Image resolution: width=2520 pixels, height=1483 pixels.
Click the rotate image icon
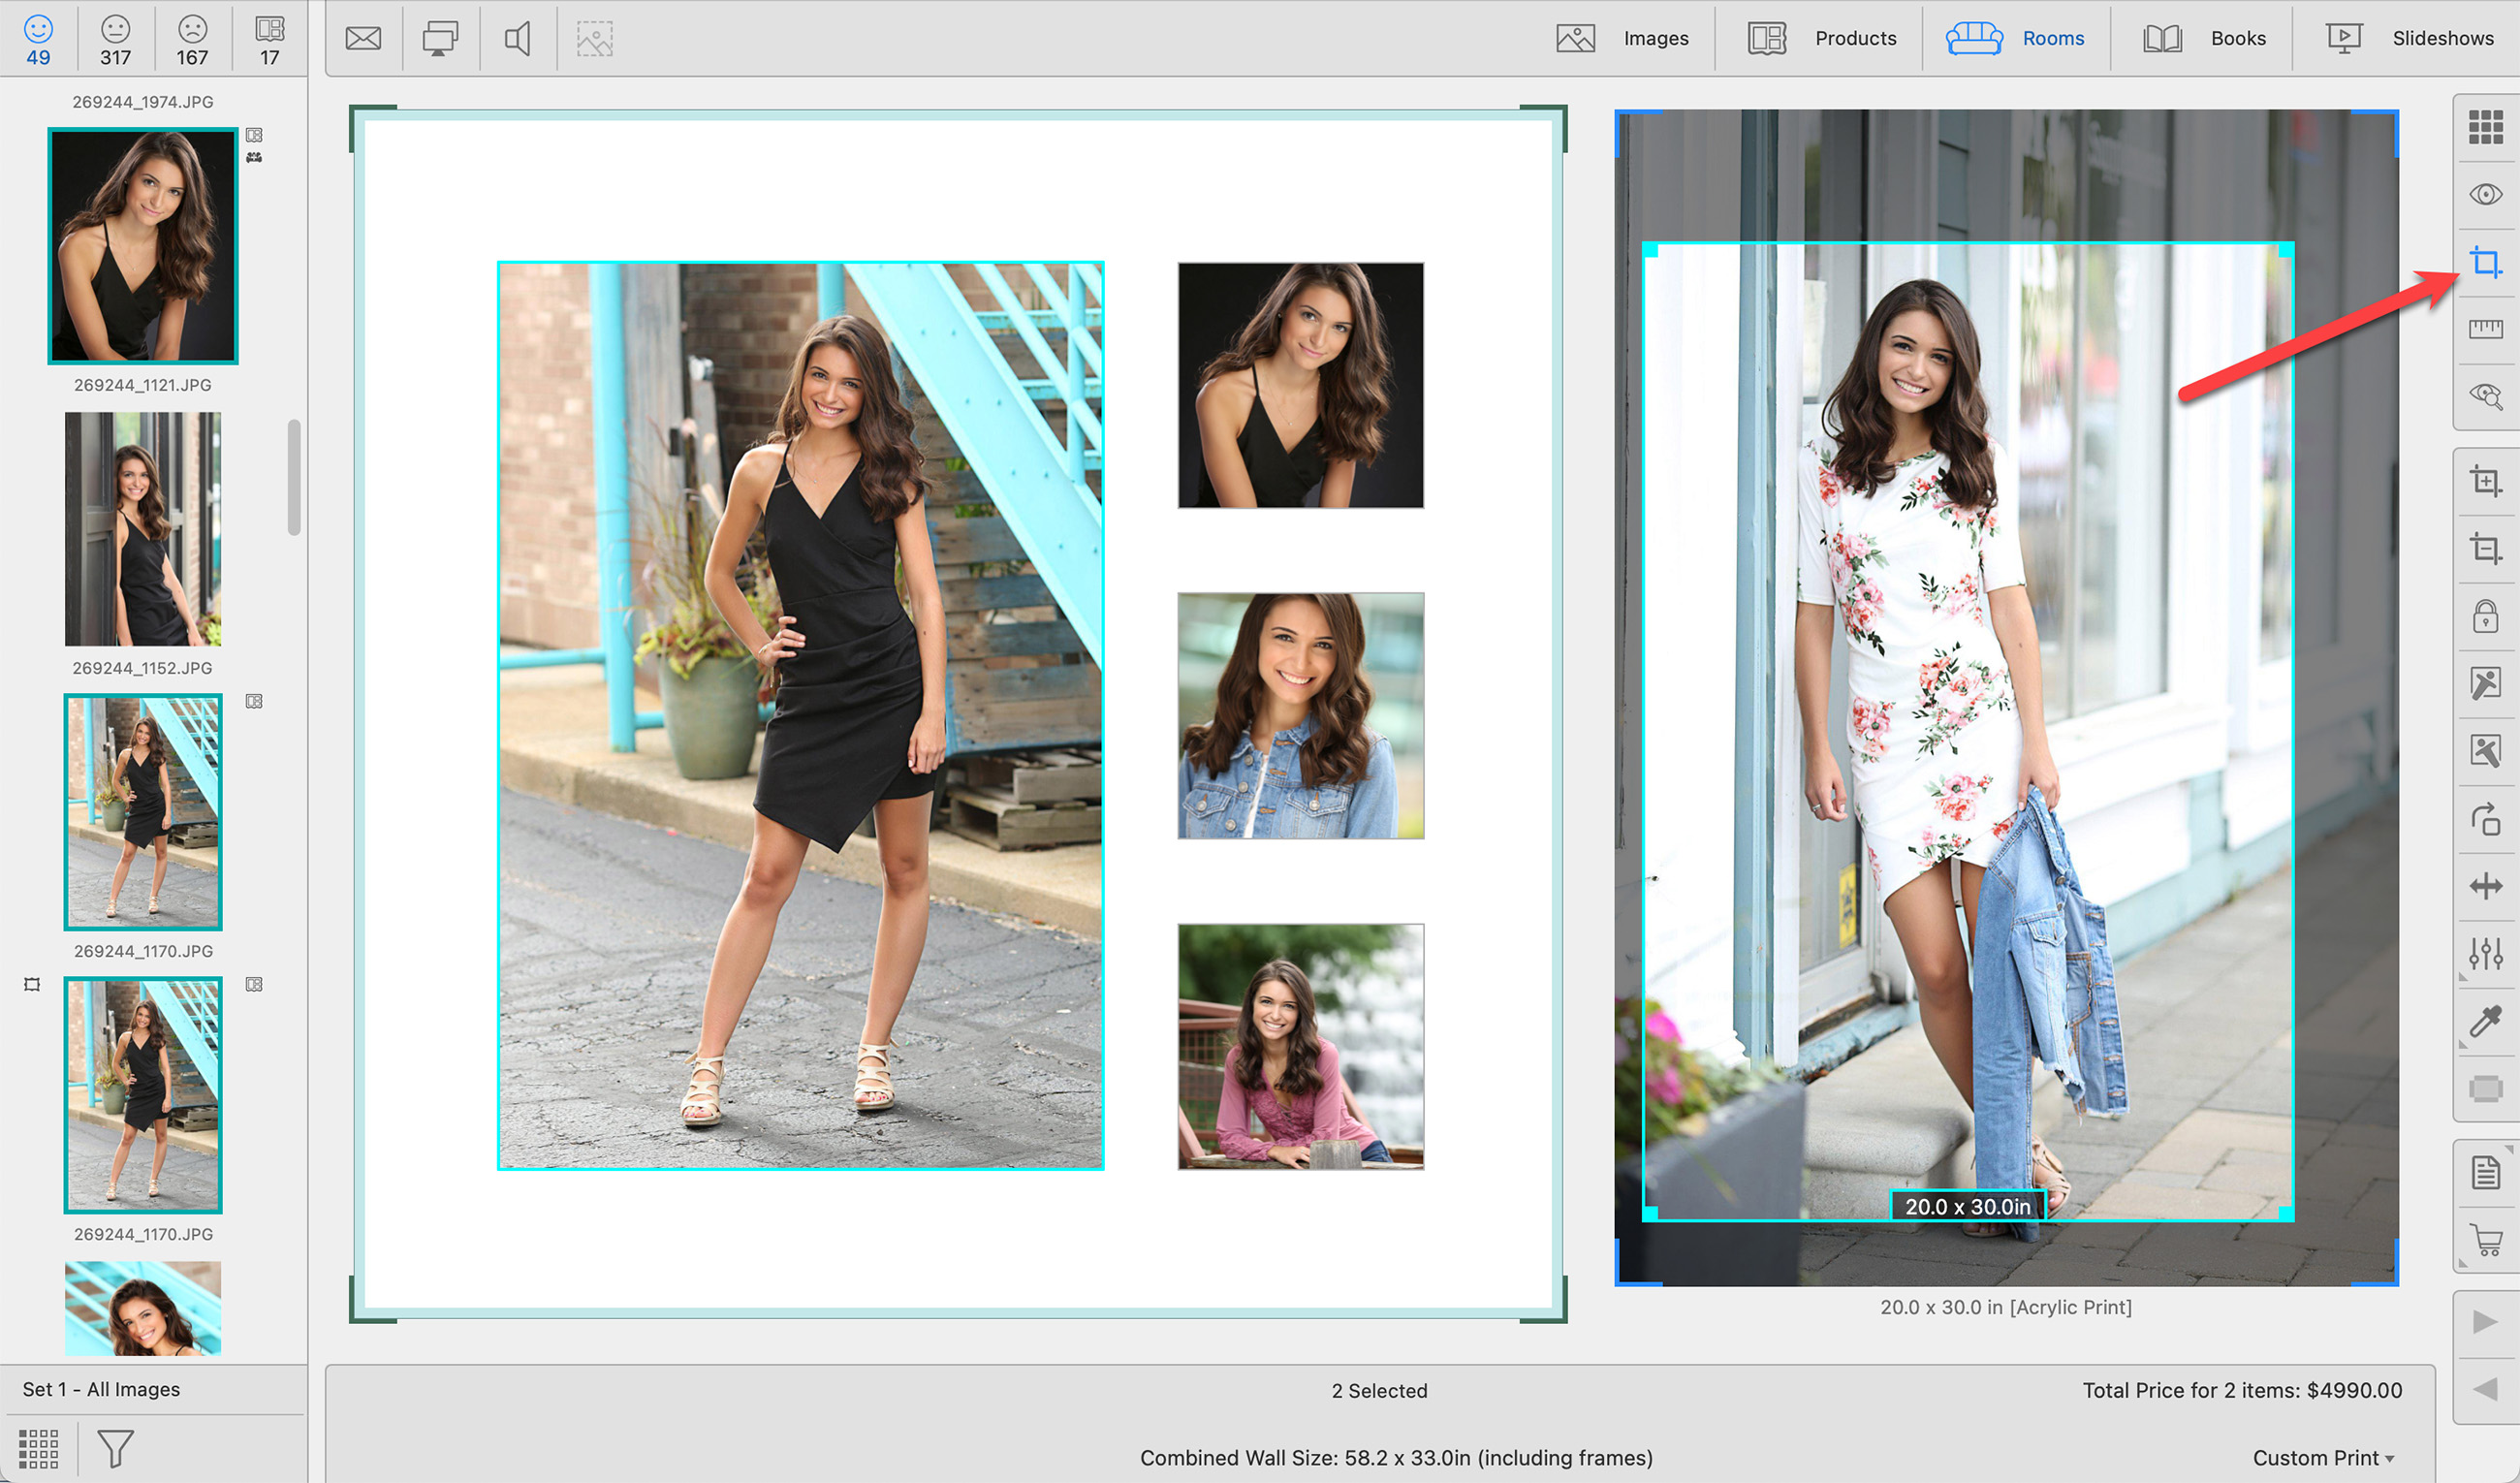(x=2485, y=820)
